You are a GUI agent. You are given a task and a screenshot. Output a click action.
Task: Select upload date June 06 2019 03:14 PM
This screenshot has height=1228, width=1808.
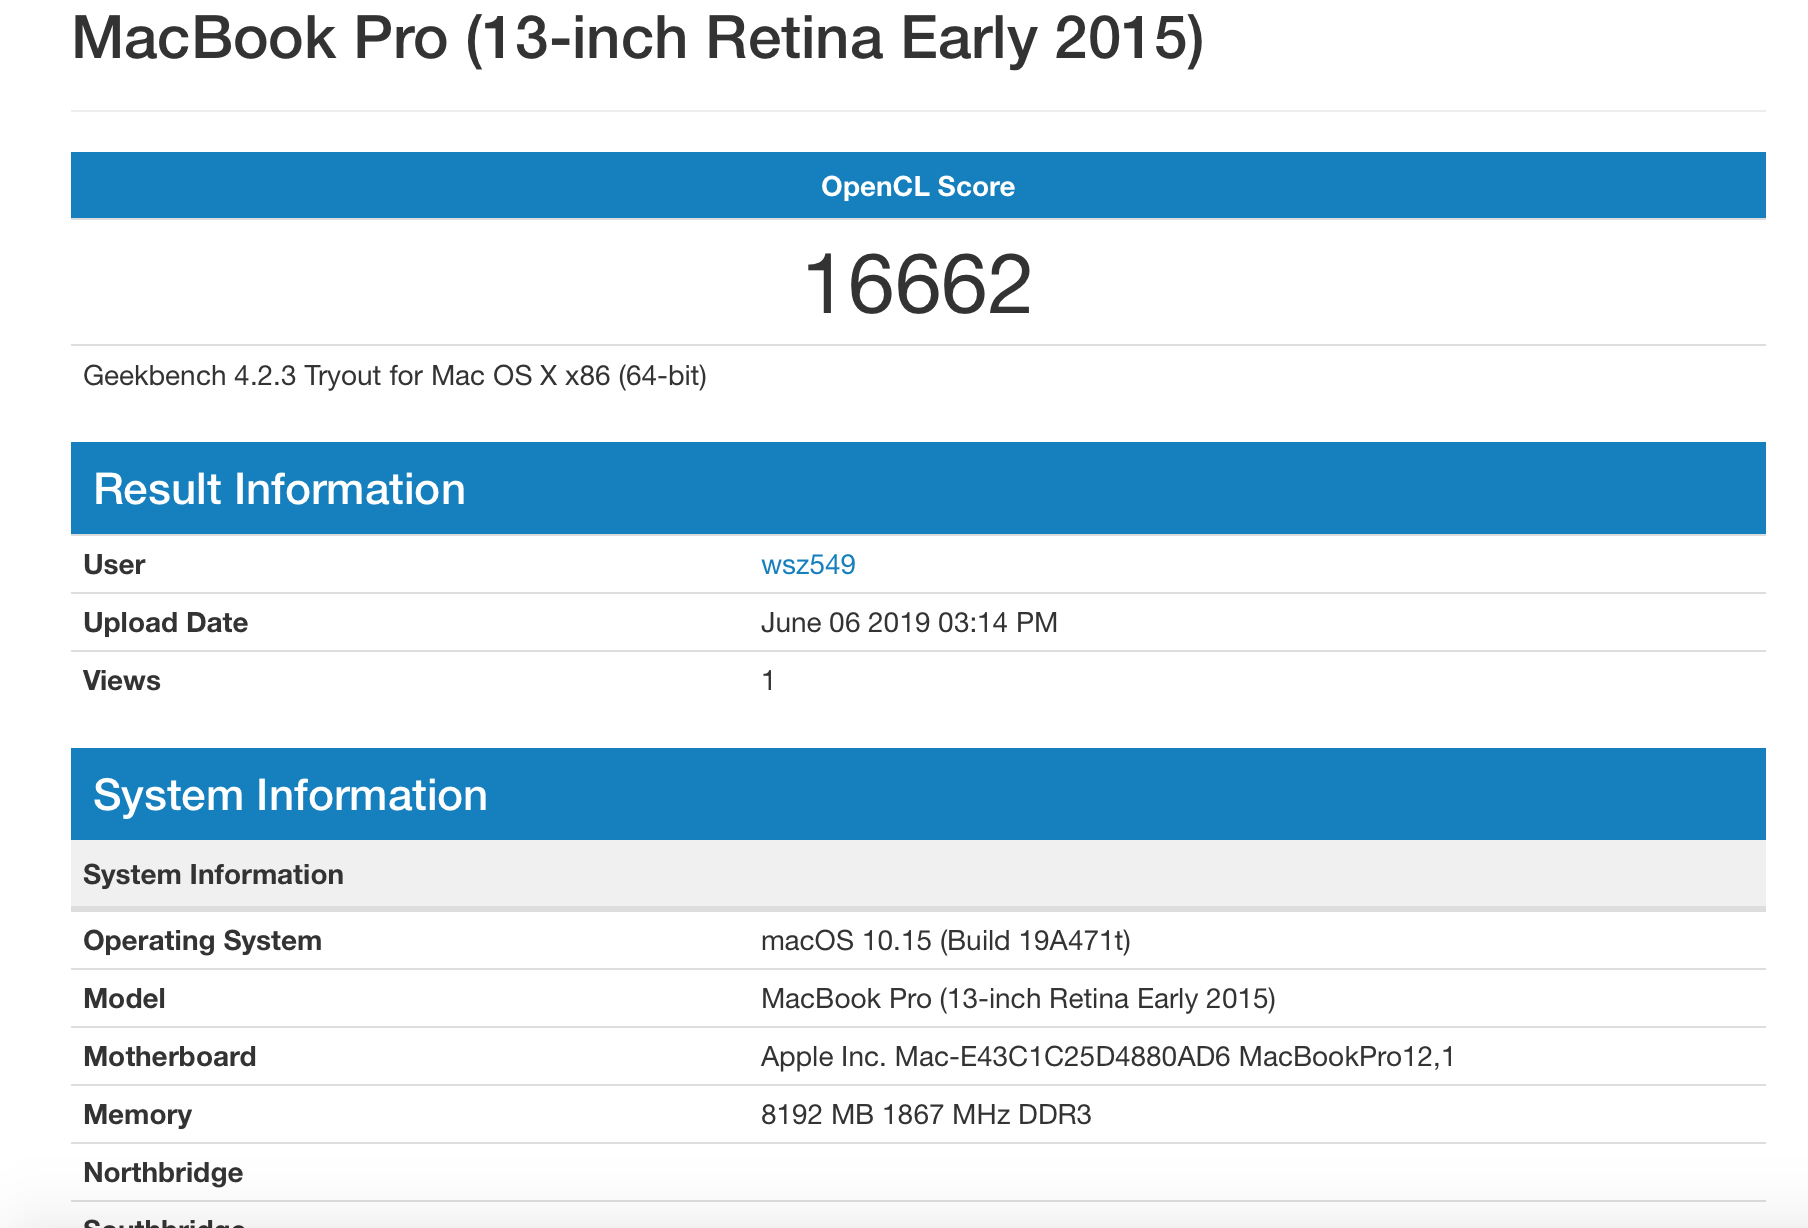tap(909, 623)
